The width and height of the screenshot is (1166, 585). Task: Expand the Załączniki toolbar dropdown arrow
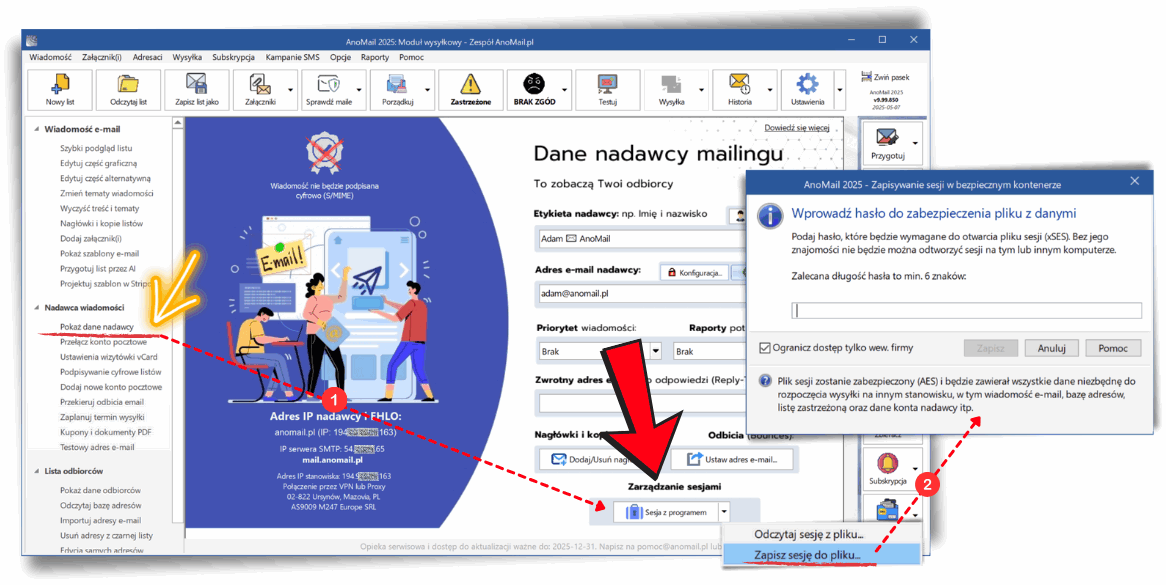pos(291,90)
